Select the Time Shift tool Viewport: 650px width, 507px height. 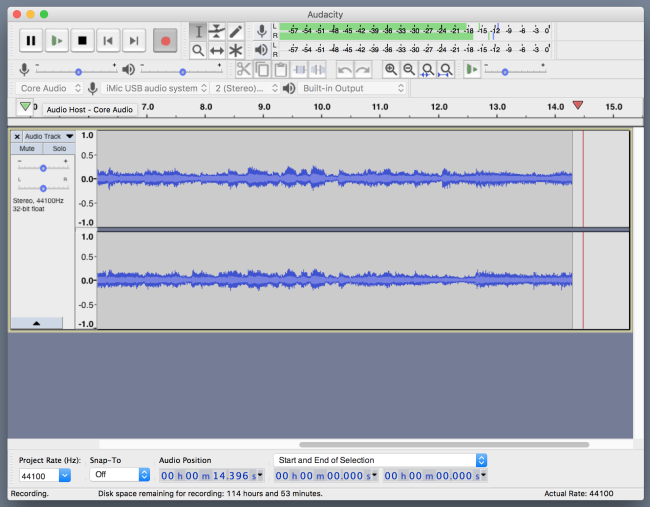pos(217,51)
